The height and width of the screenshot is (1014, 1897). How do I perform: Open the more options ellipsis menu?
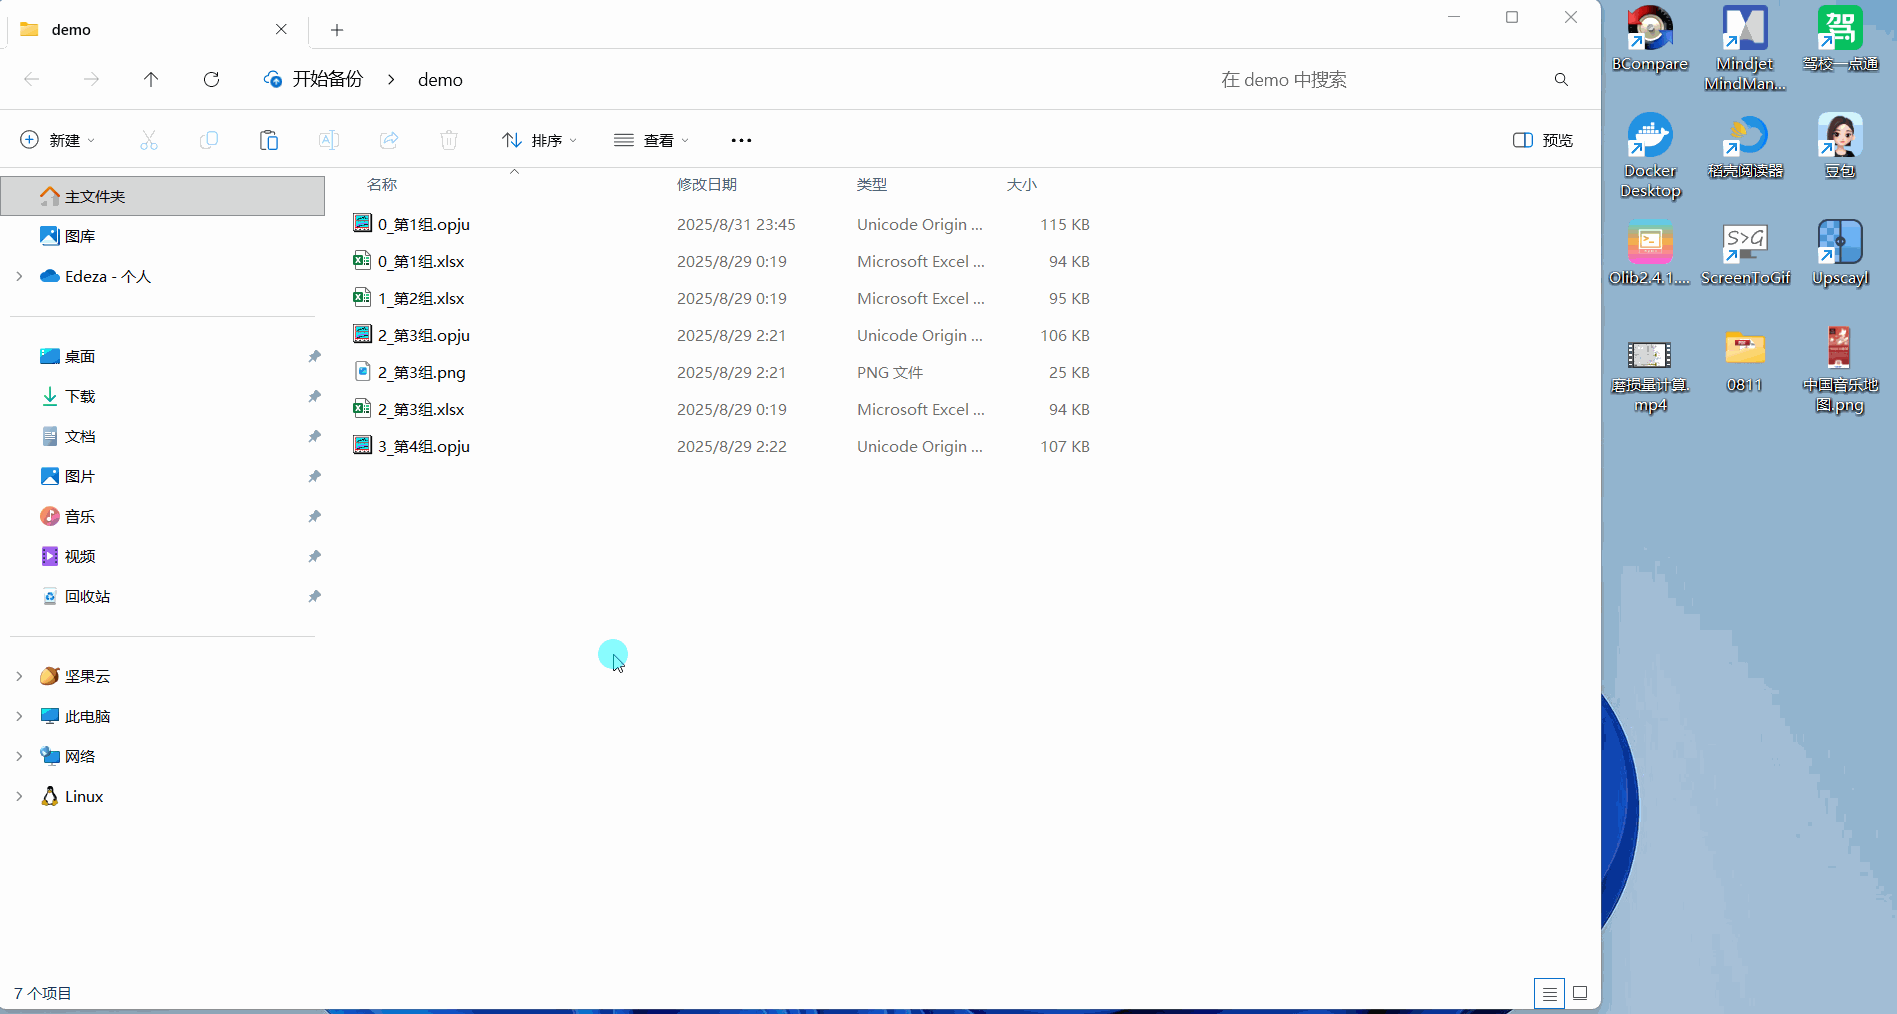pyautogui.click(x=741, y=140)
